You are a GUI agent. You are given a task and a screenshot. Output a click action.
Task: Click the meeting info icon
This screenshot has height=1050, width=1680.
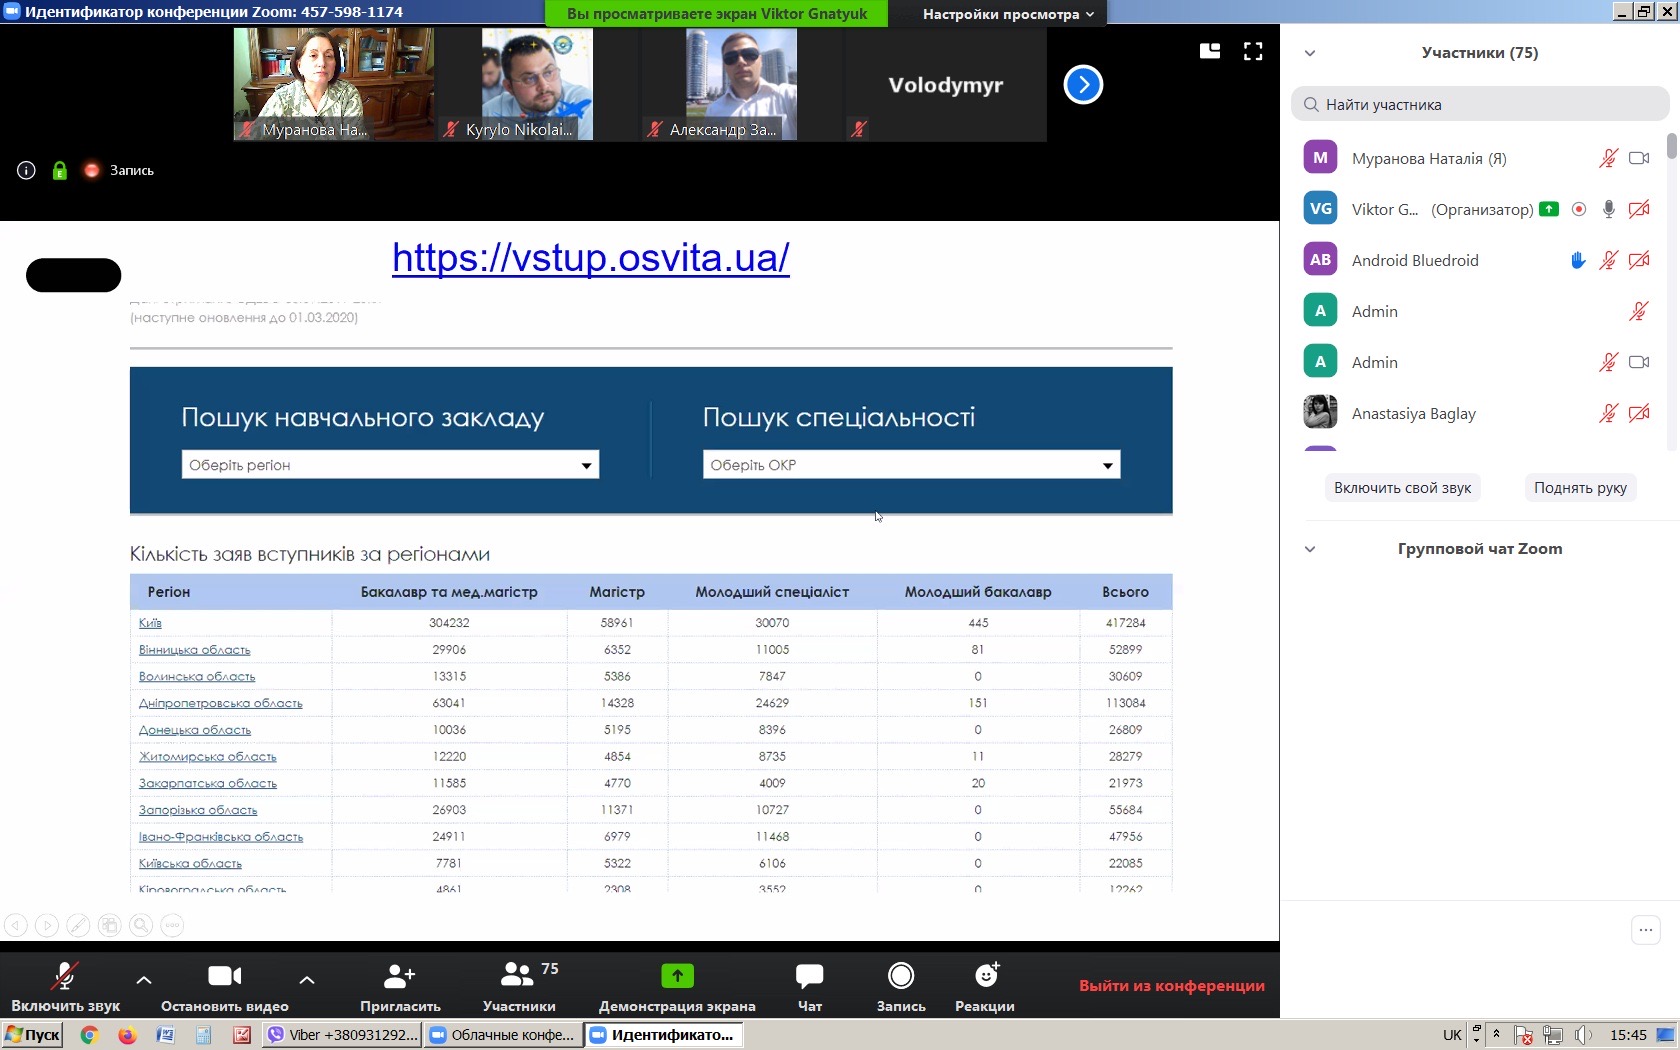[x=27, y=171]
